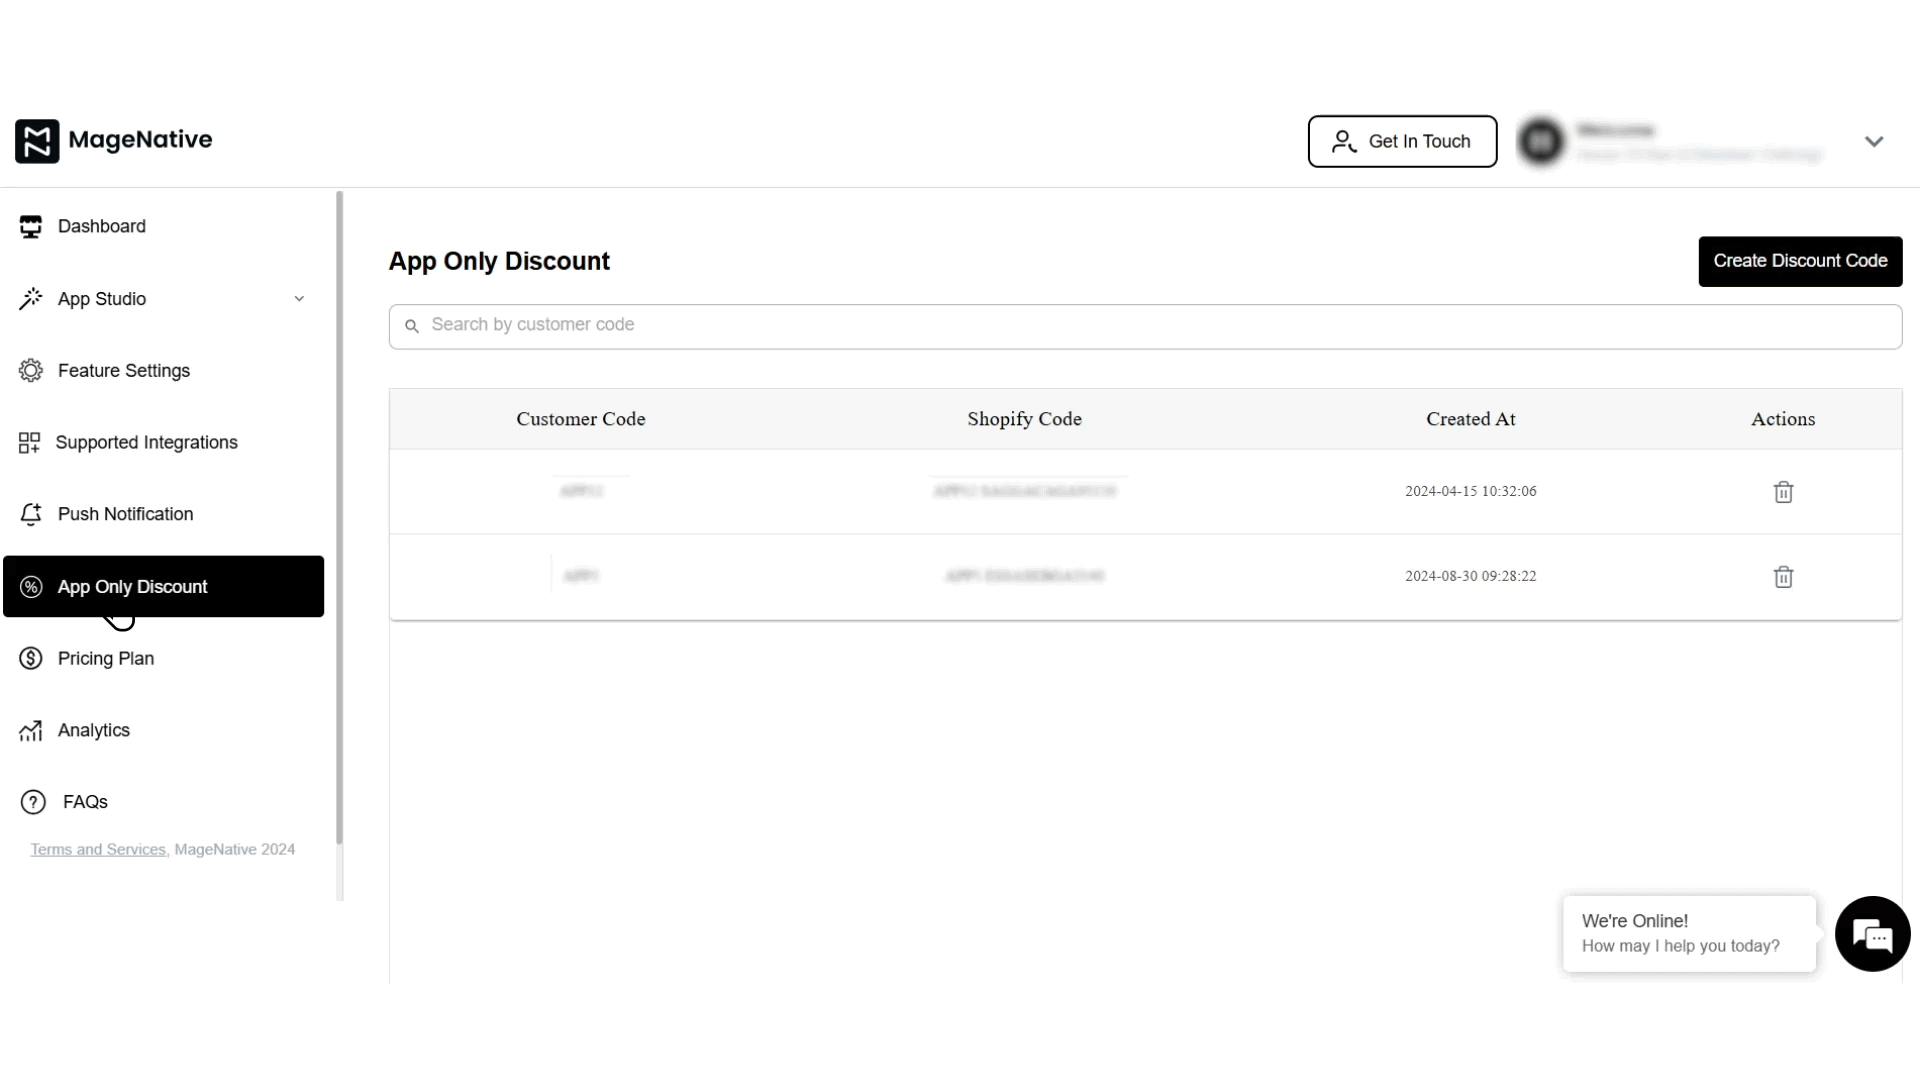
Task: Select the Push Notification bell icon
Action: coord(31,514)
